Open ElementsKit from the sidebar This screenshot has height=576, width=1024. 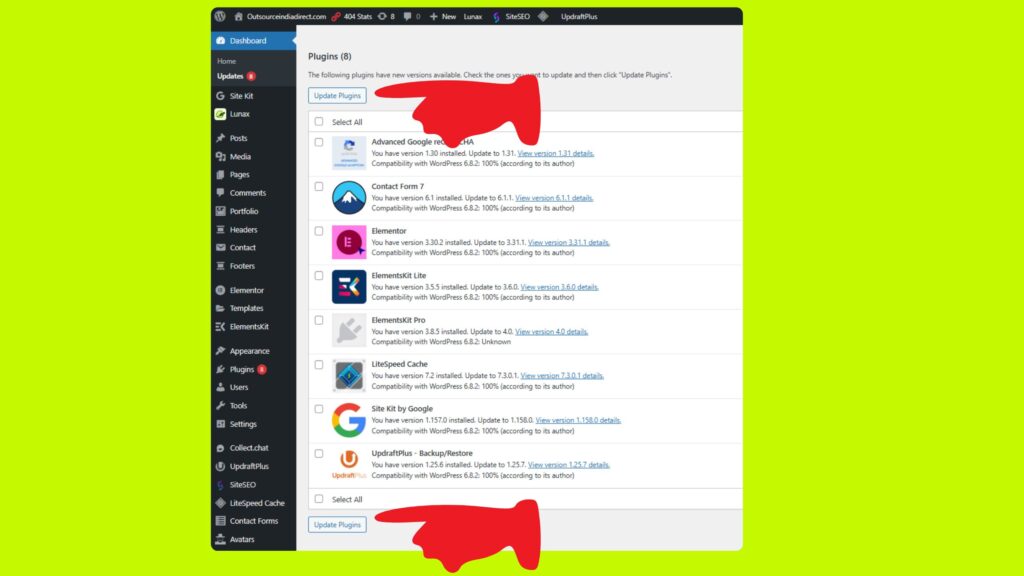[x=249, y=326]
